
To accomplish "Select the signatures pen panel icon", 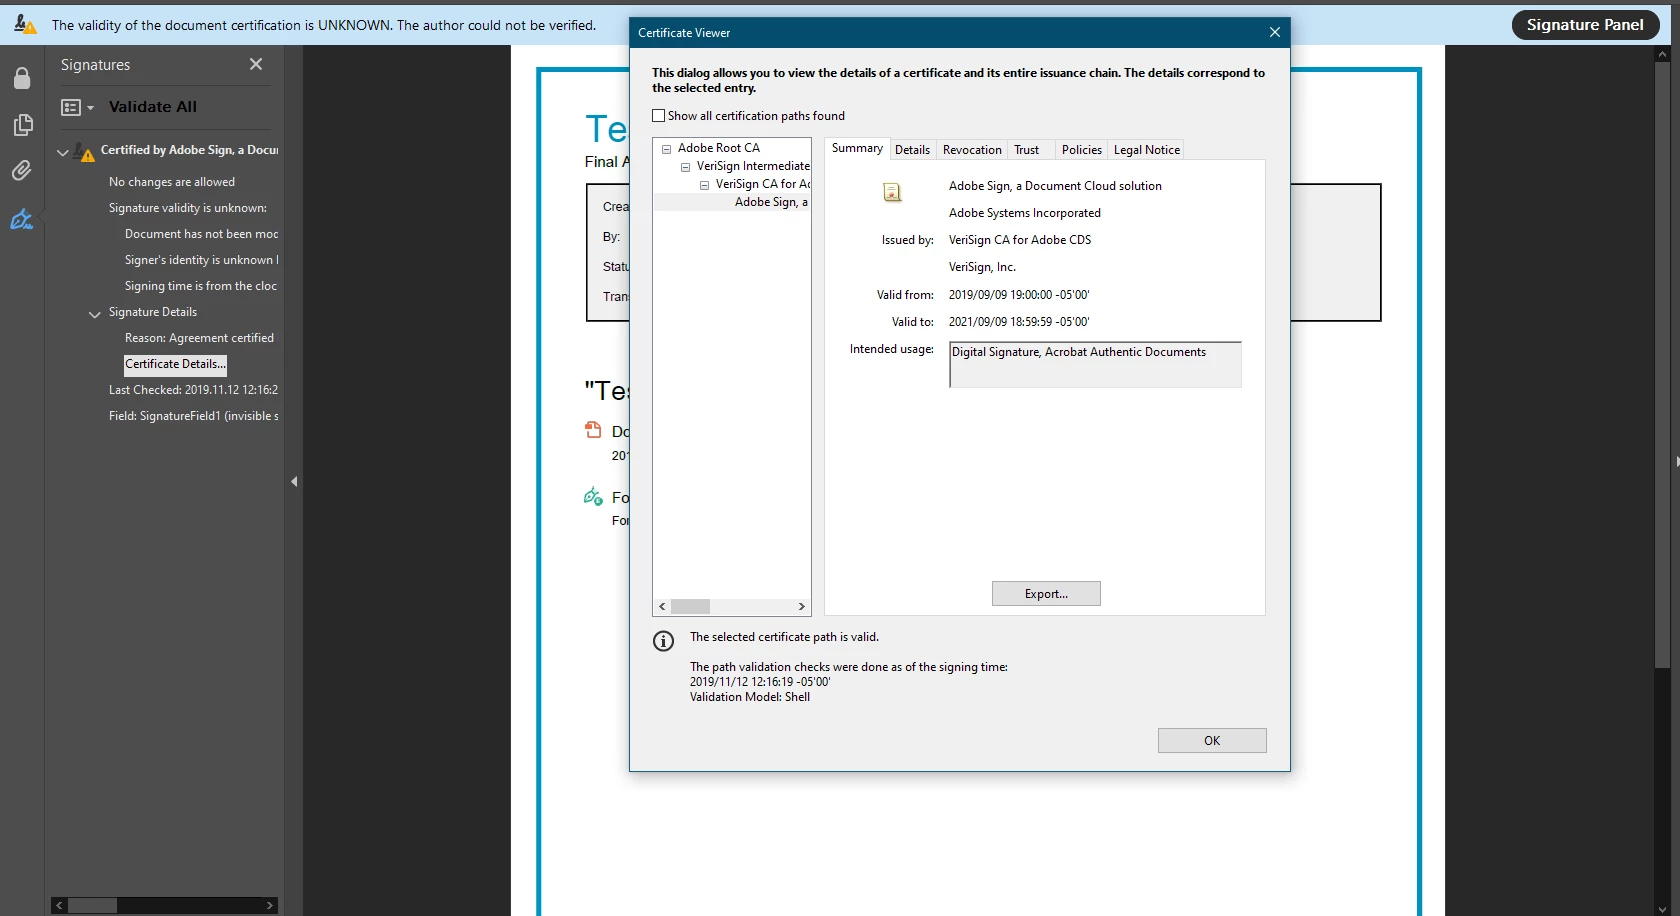I will click(x=22, y=219).
